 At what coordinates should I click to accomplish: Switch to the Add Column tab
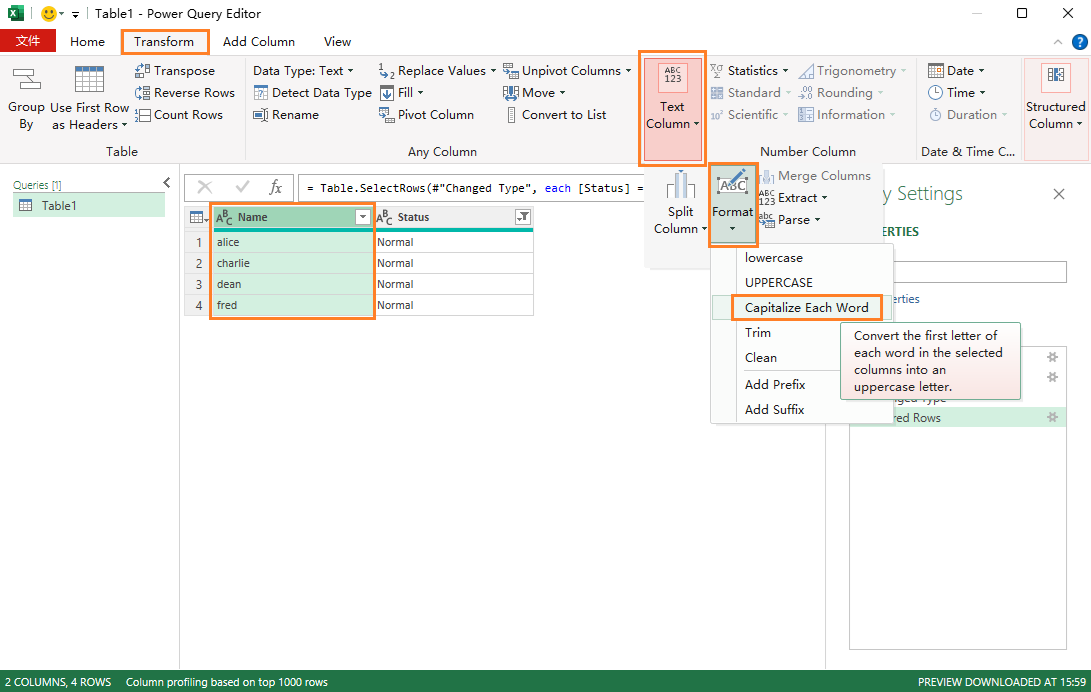(x=258, y=42)
